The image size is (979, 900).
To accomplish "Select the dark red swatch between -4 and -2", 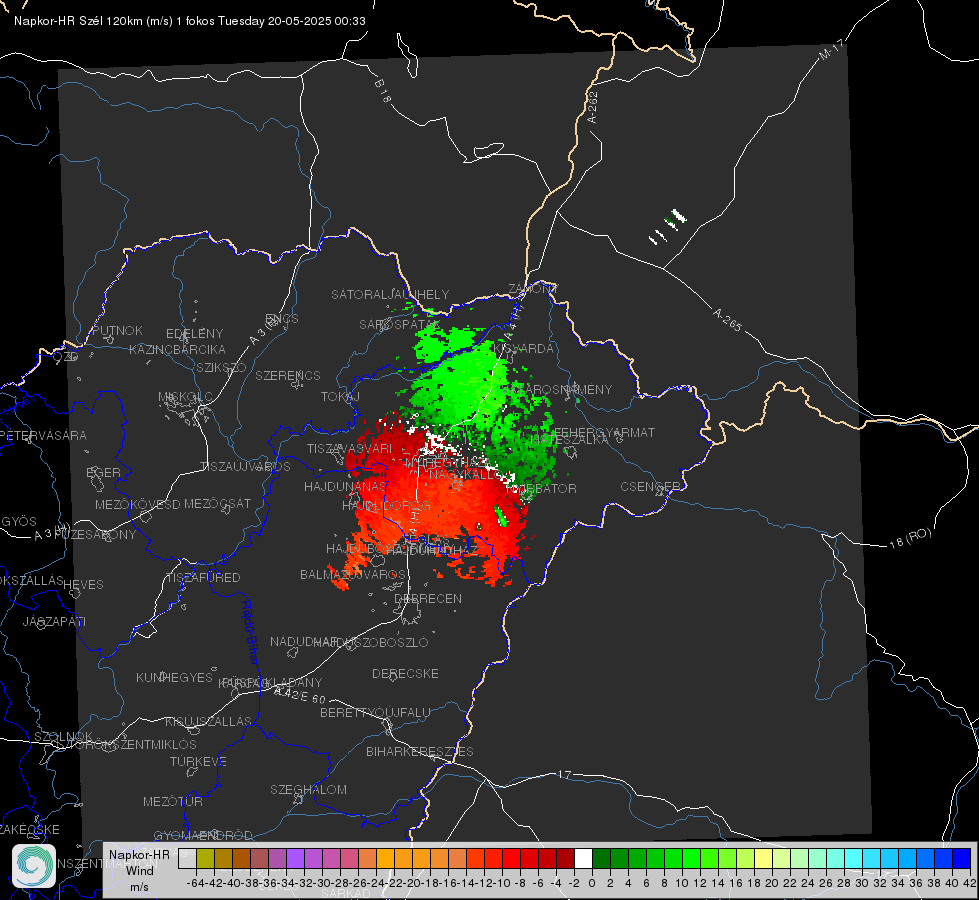I will coord(565,858).
